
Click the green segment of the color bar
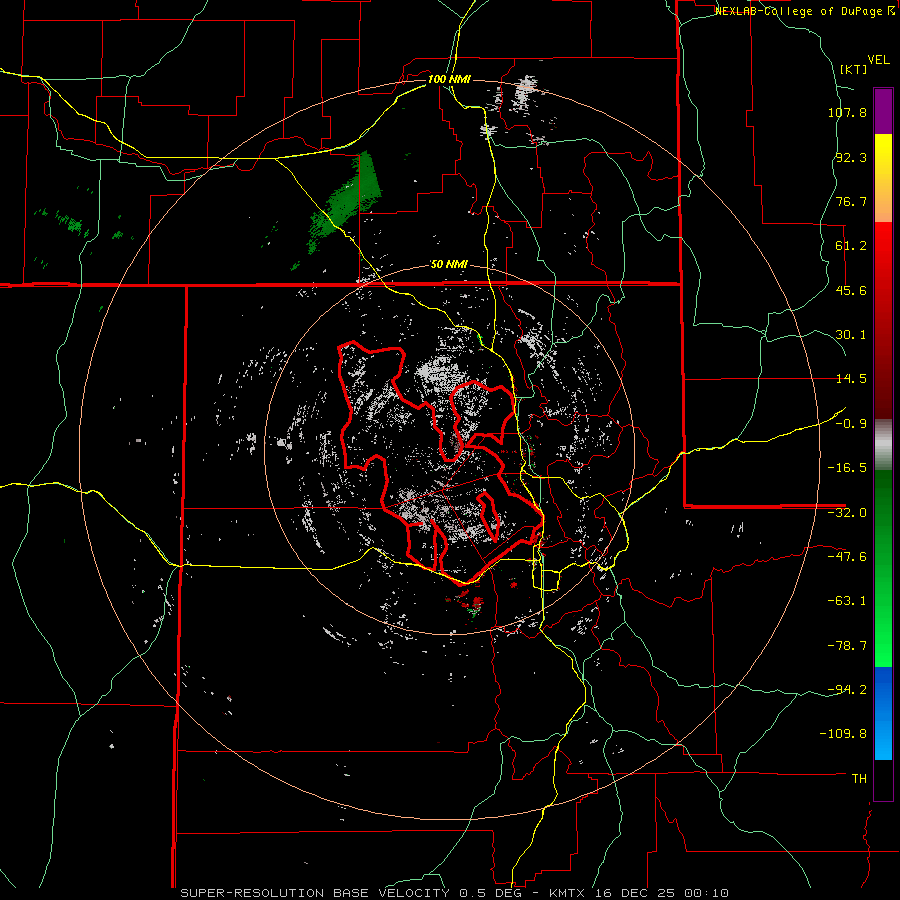883,568
